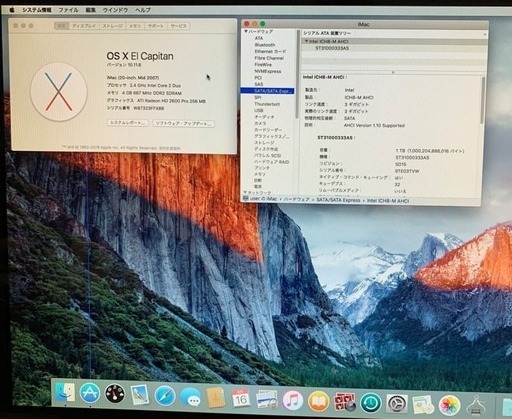Click the caliper-style icon in the Dock

pyautogui.click(x=476, y=406)
